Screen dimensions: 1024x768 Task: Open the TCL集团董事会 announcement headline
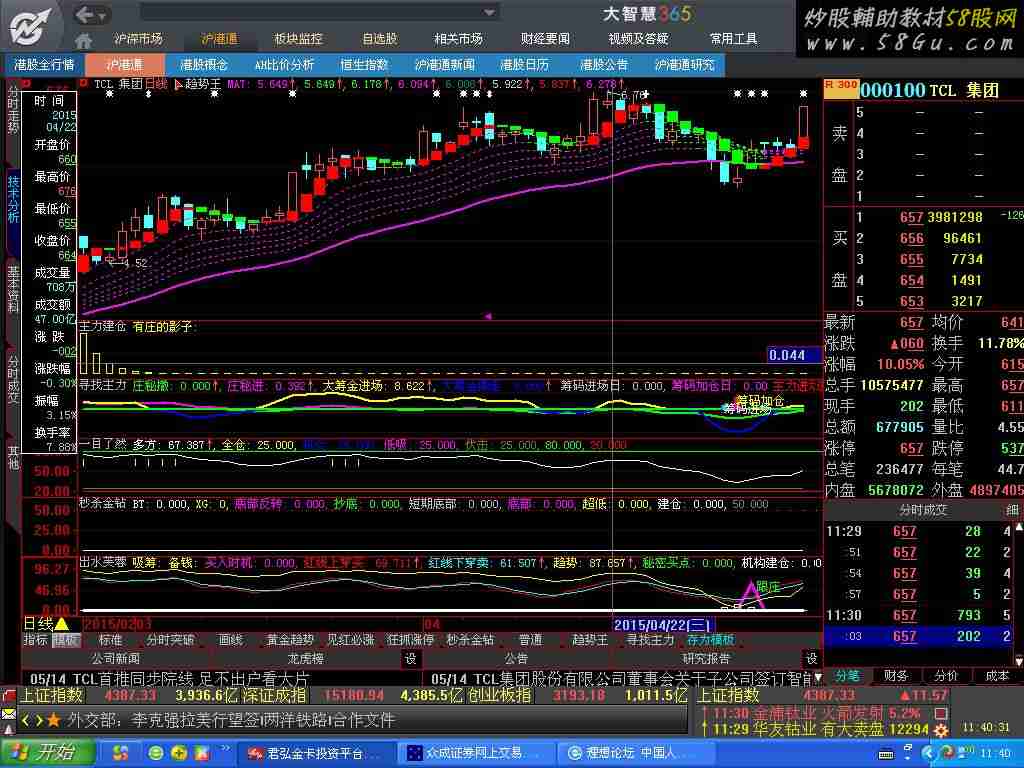[x=620, y=679]
